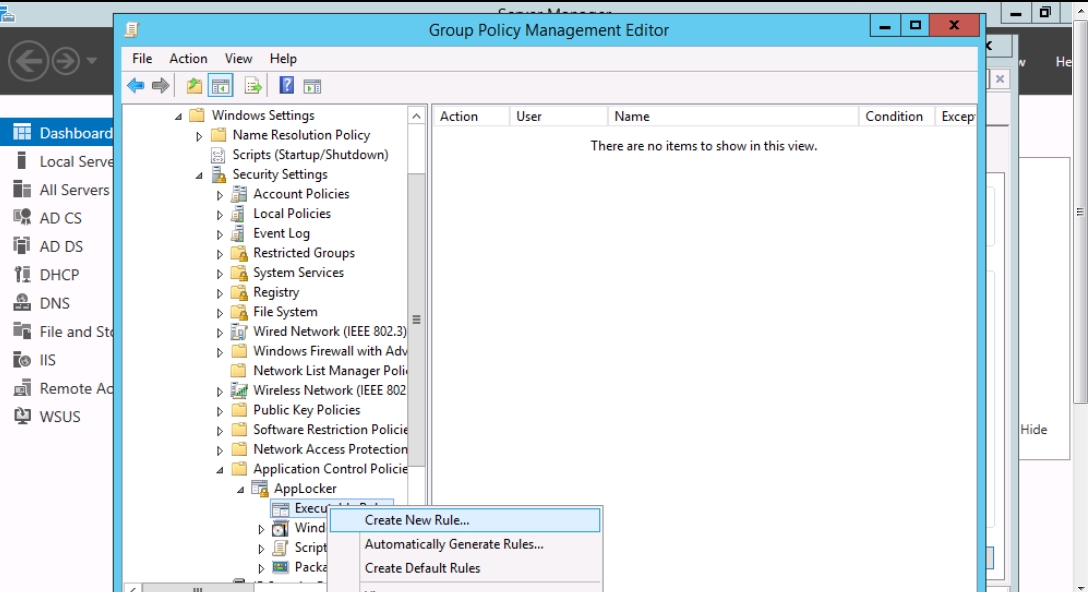This screenshot has width=1088, height=592.
Task: Select the AppLocker node icon in tree
Action: click(x=261, y=489)
